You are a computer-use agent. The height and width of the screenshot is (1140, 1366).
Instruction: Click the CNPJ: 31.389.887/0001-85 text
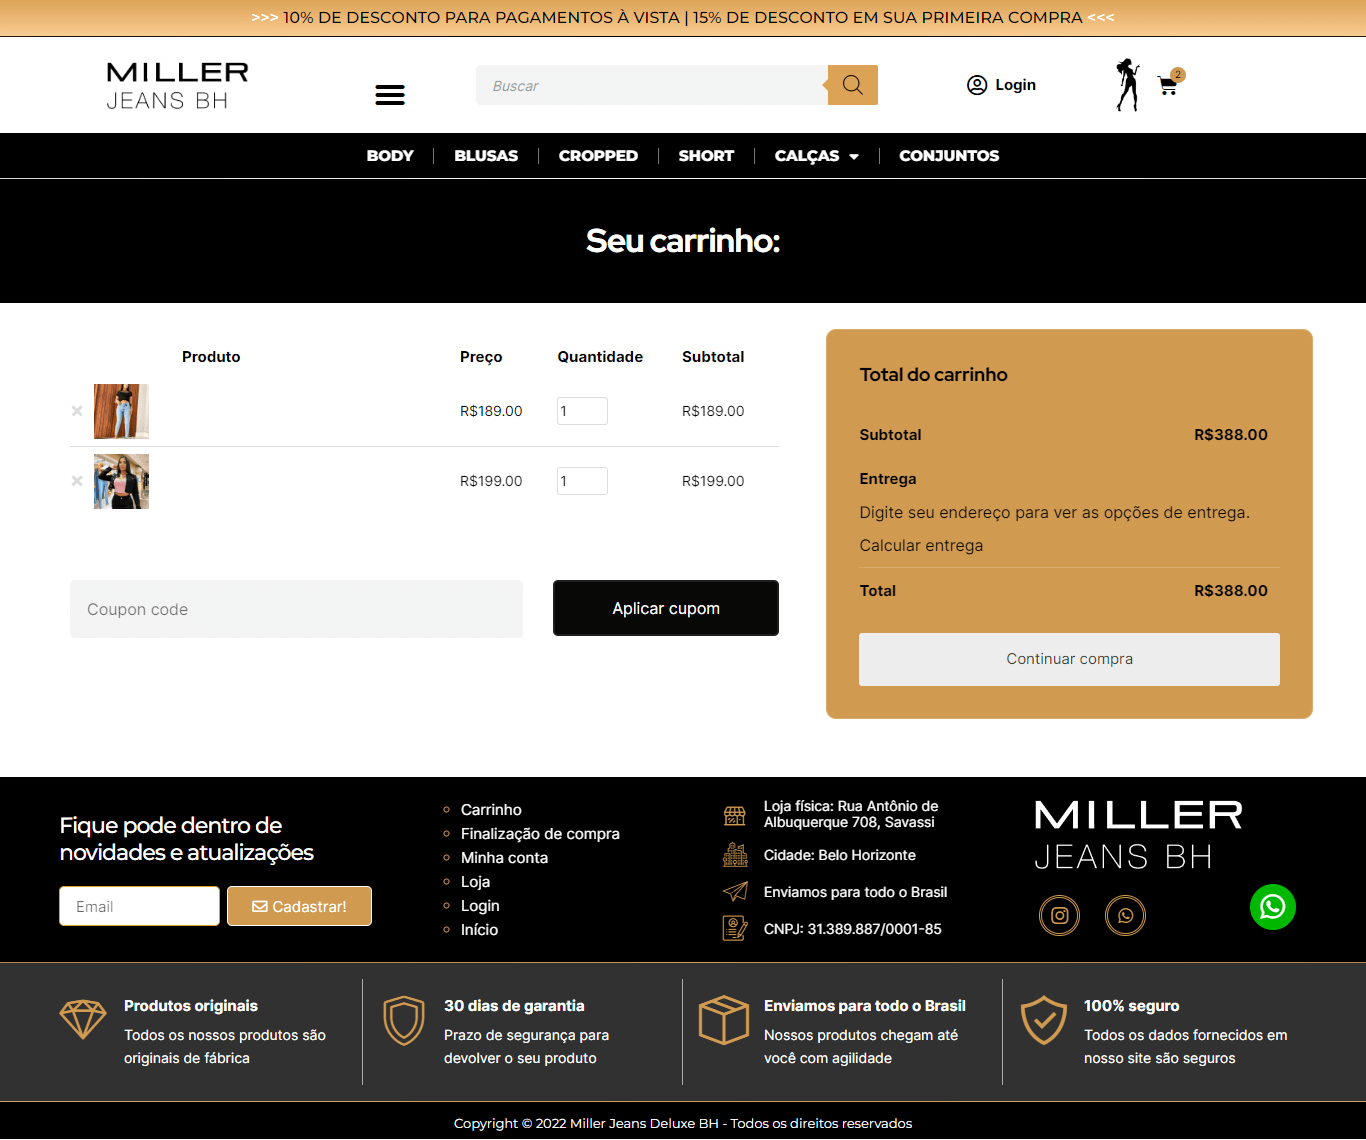click(853, 929)
